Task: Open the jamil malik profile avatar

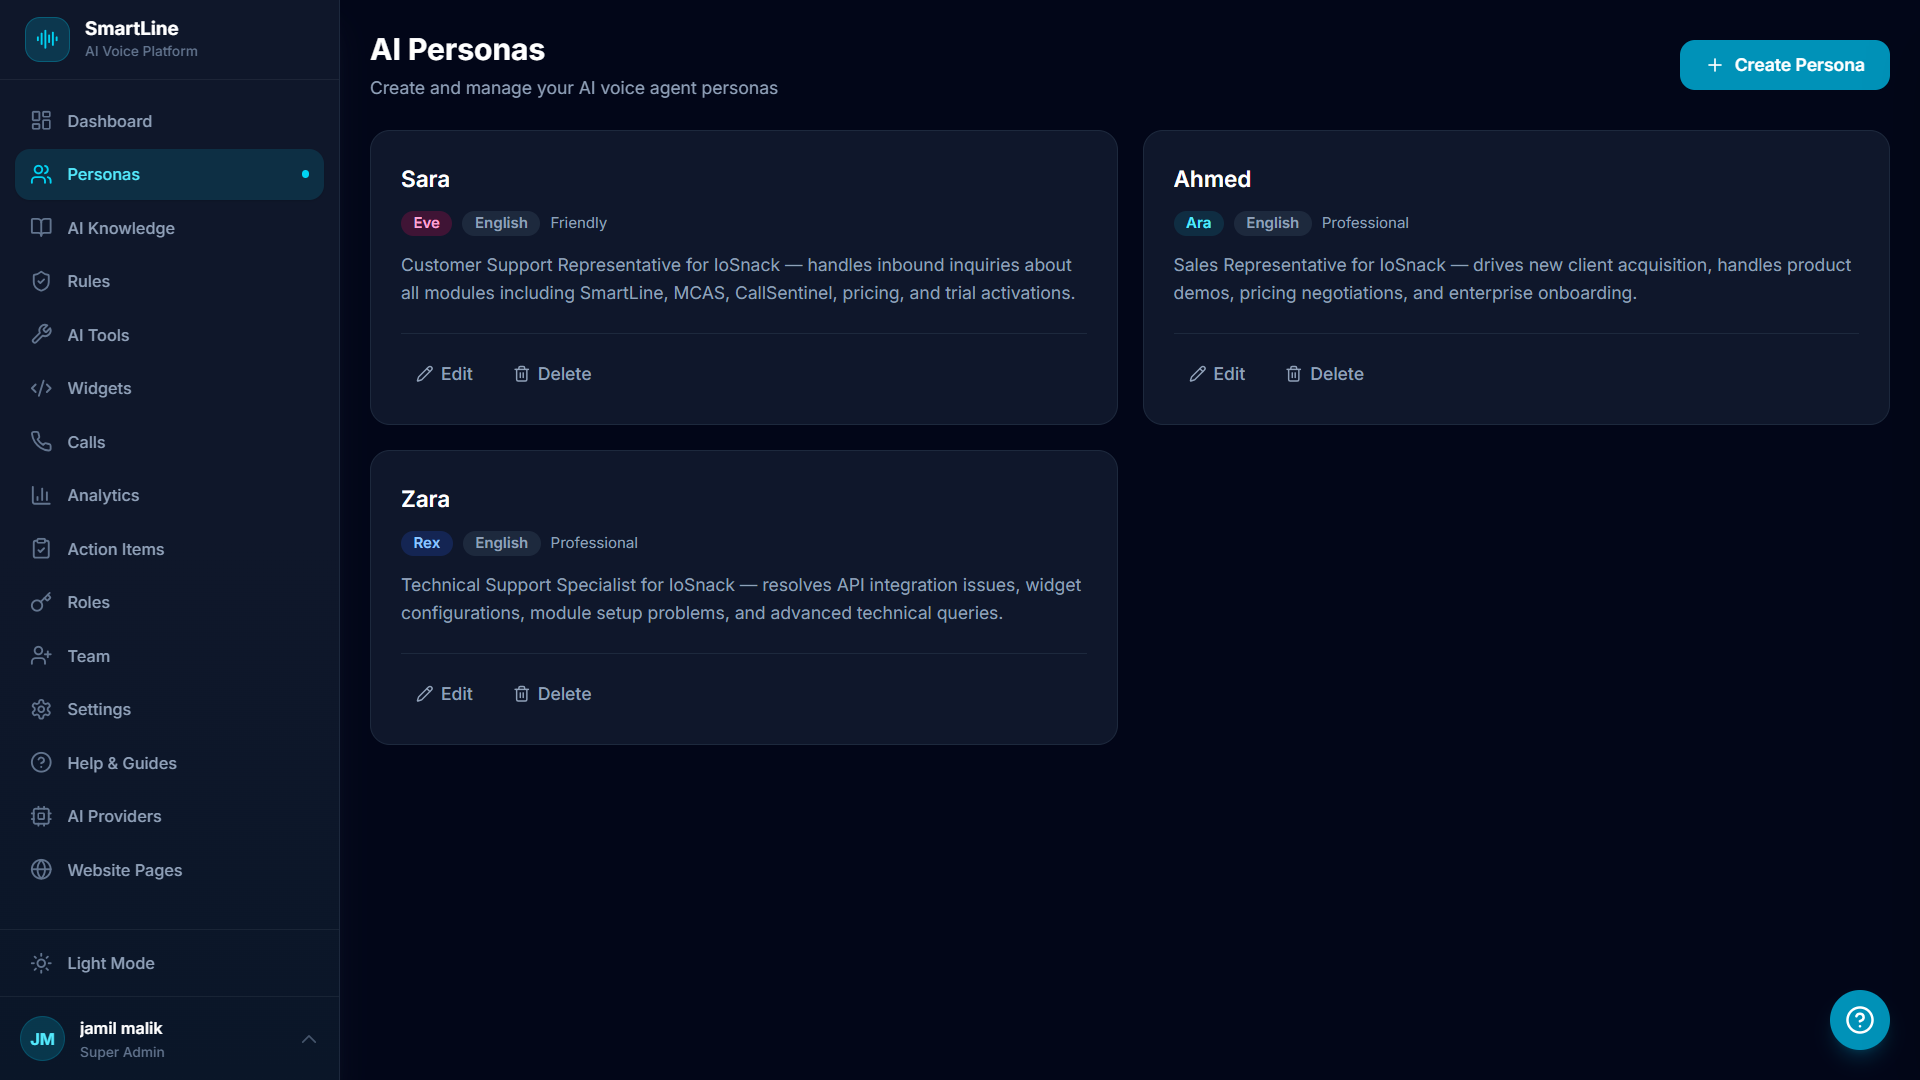Action: point(42,1039)
